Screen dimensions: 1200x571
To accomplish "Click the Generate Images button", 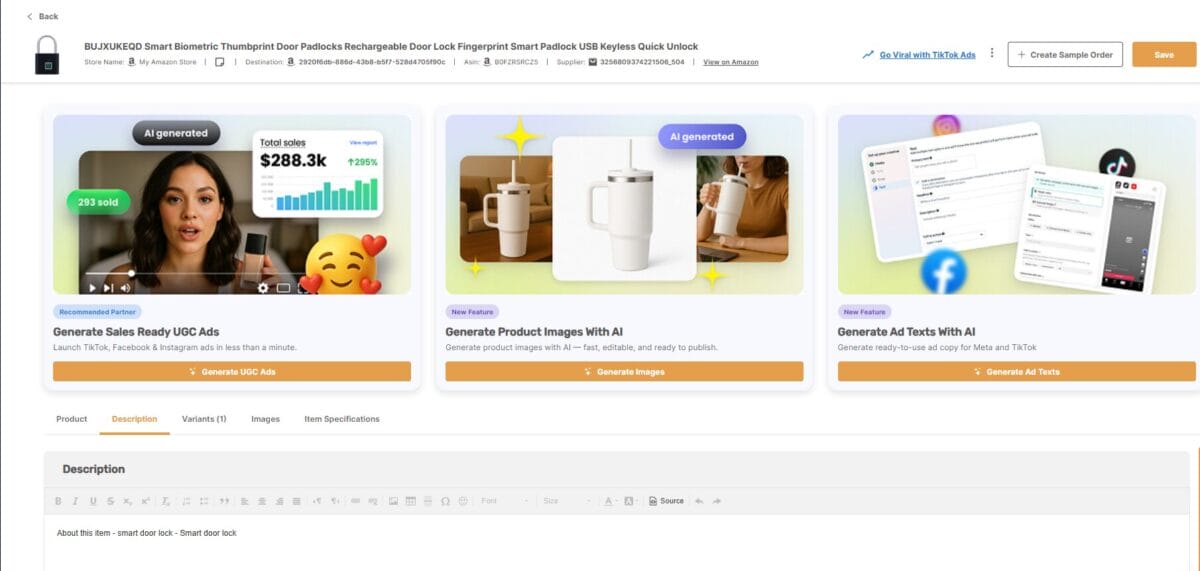I will pyautogui.click(x=624, y=371).
